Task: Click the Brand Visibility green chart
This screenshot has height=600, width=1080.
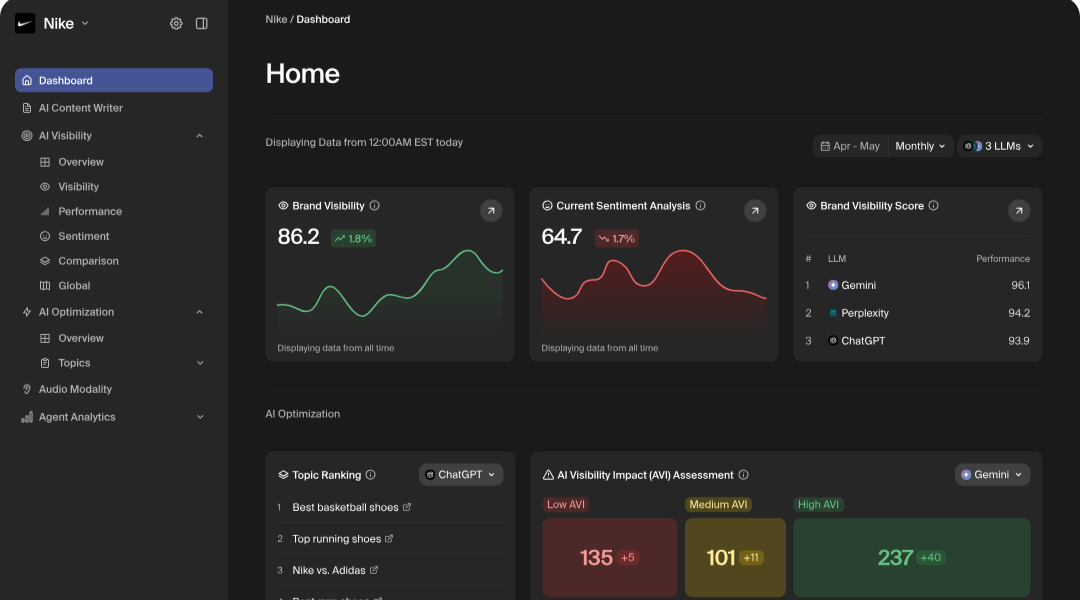Action: [x=390, y=293]
